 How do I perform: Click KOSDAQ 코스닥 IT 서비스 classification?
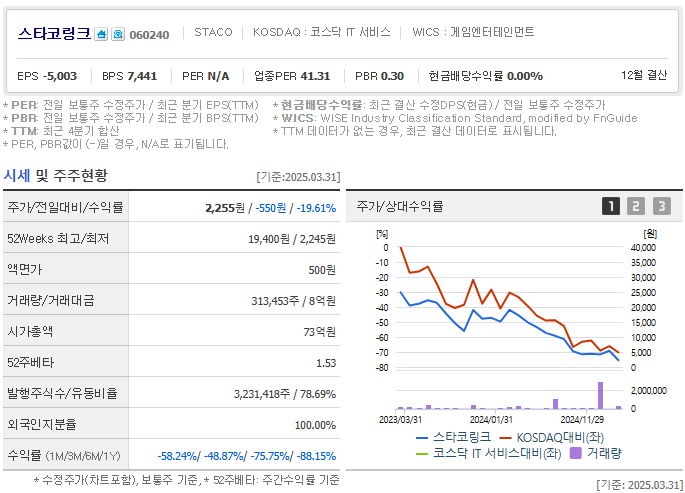click(x=322, y=32)
